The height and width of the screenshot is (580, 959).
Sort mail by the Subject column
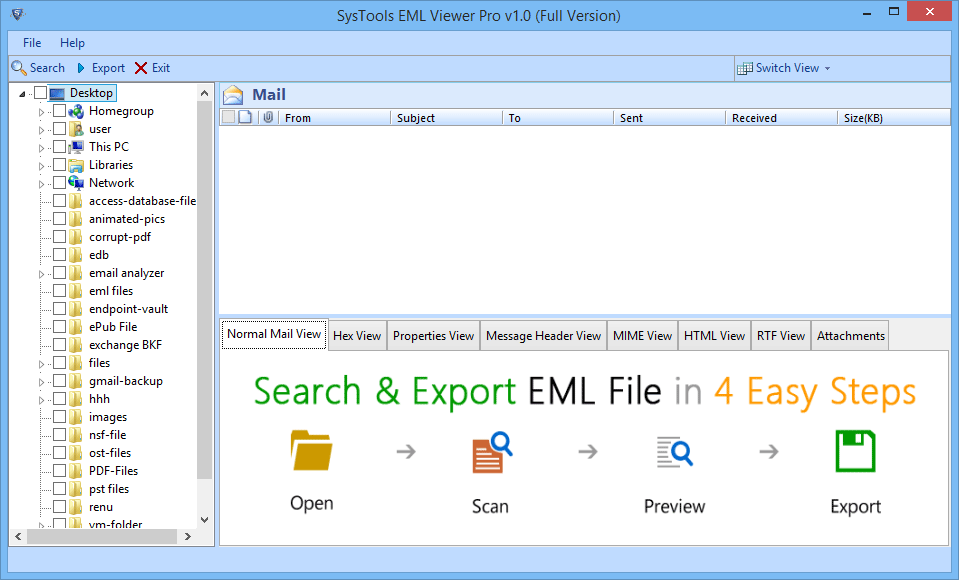[x=446, y=117]
